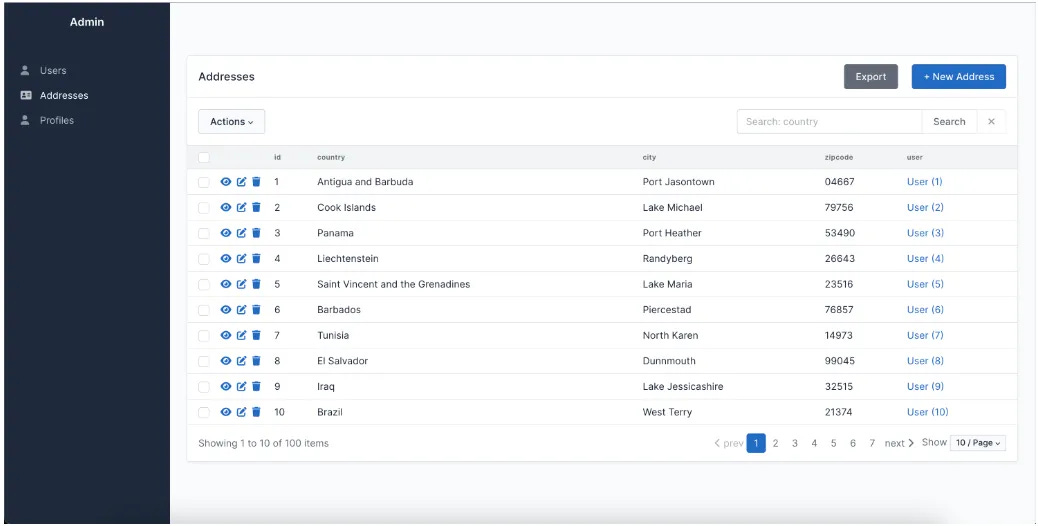
Task: Clear the search with the X button
Action: [x=991, y=122]
